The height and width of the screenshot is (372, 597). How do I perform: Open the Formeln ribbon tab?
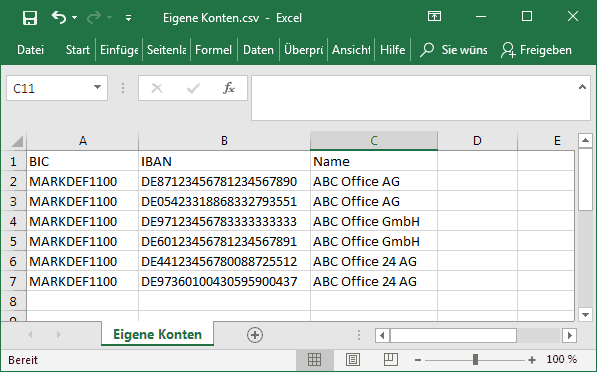[213, 50]
